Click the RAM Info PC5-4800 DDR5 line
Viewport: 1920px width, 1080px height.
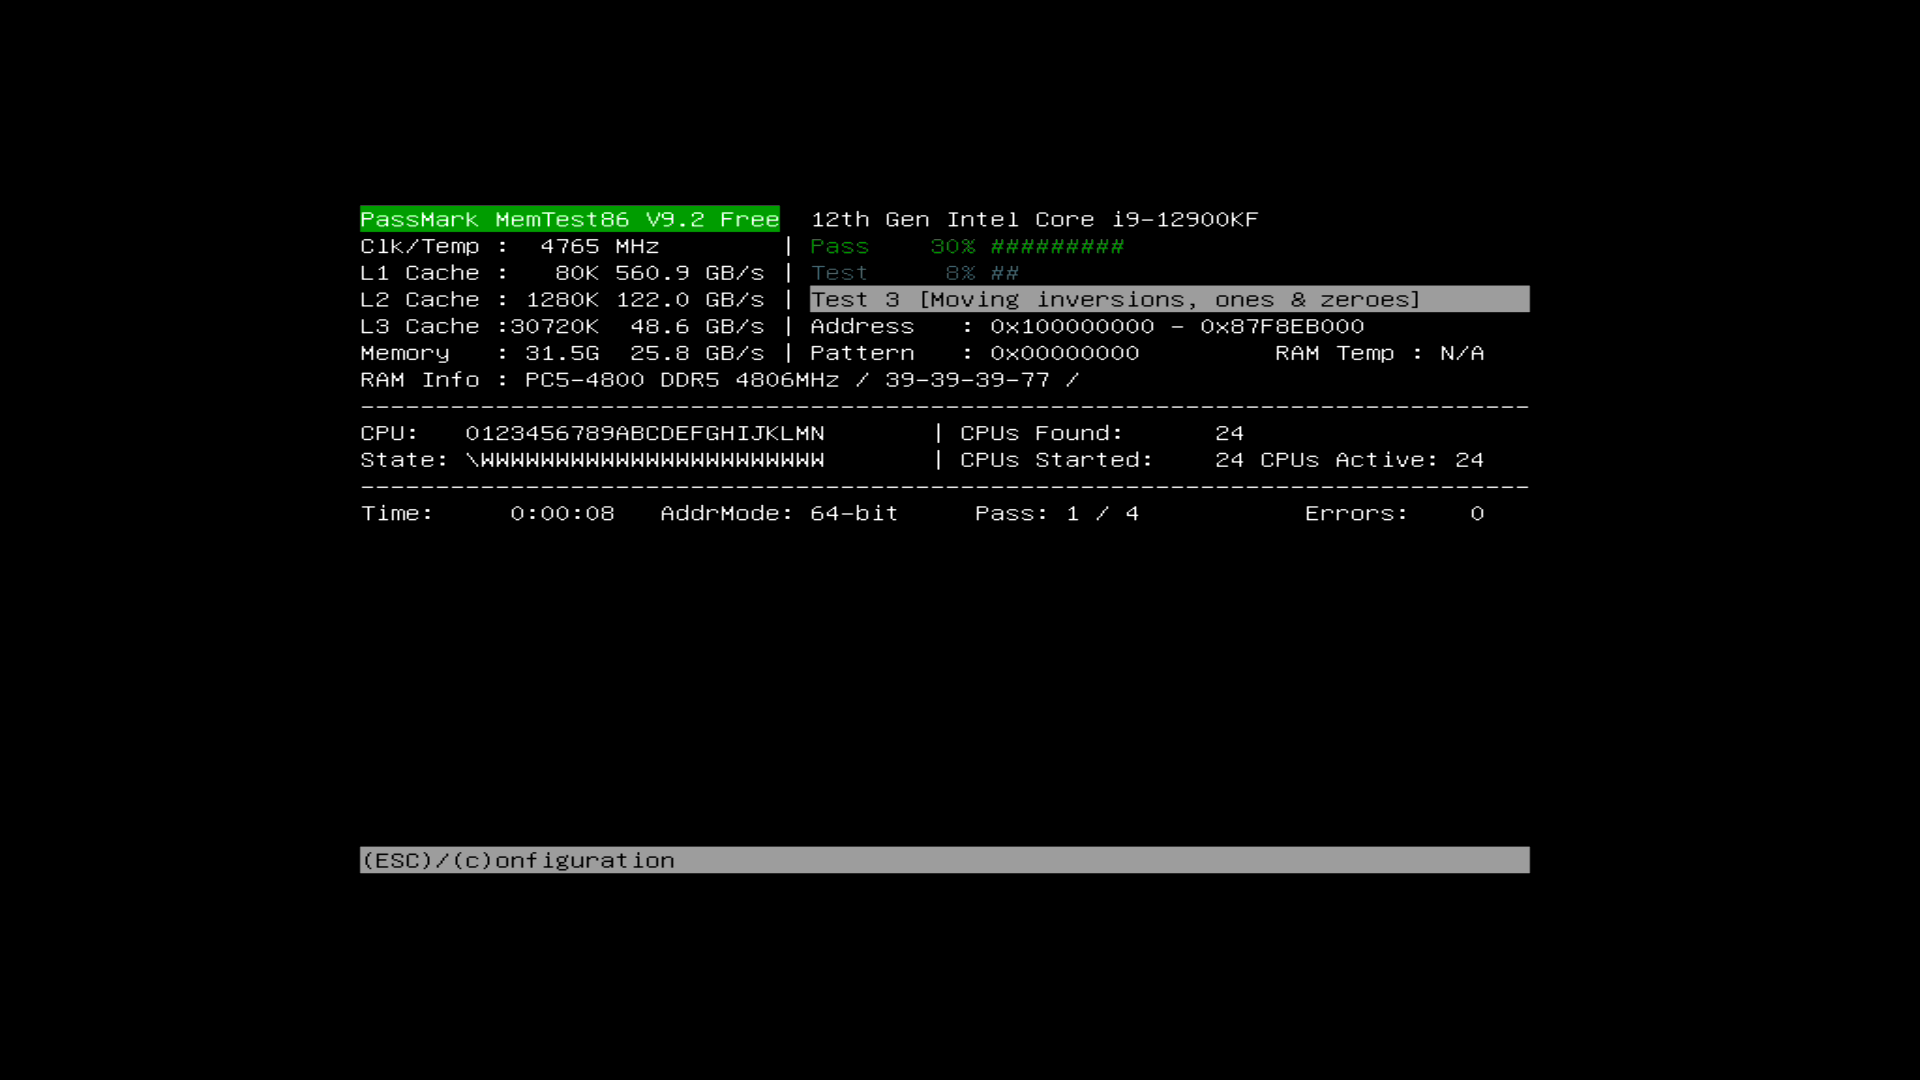coord(720,380)
